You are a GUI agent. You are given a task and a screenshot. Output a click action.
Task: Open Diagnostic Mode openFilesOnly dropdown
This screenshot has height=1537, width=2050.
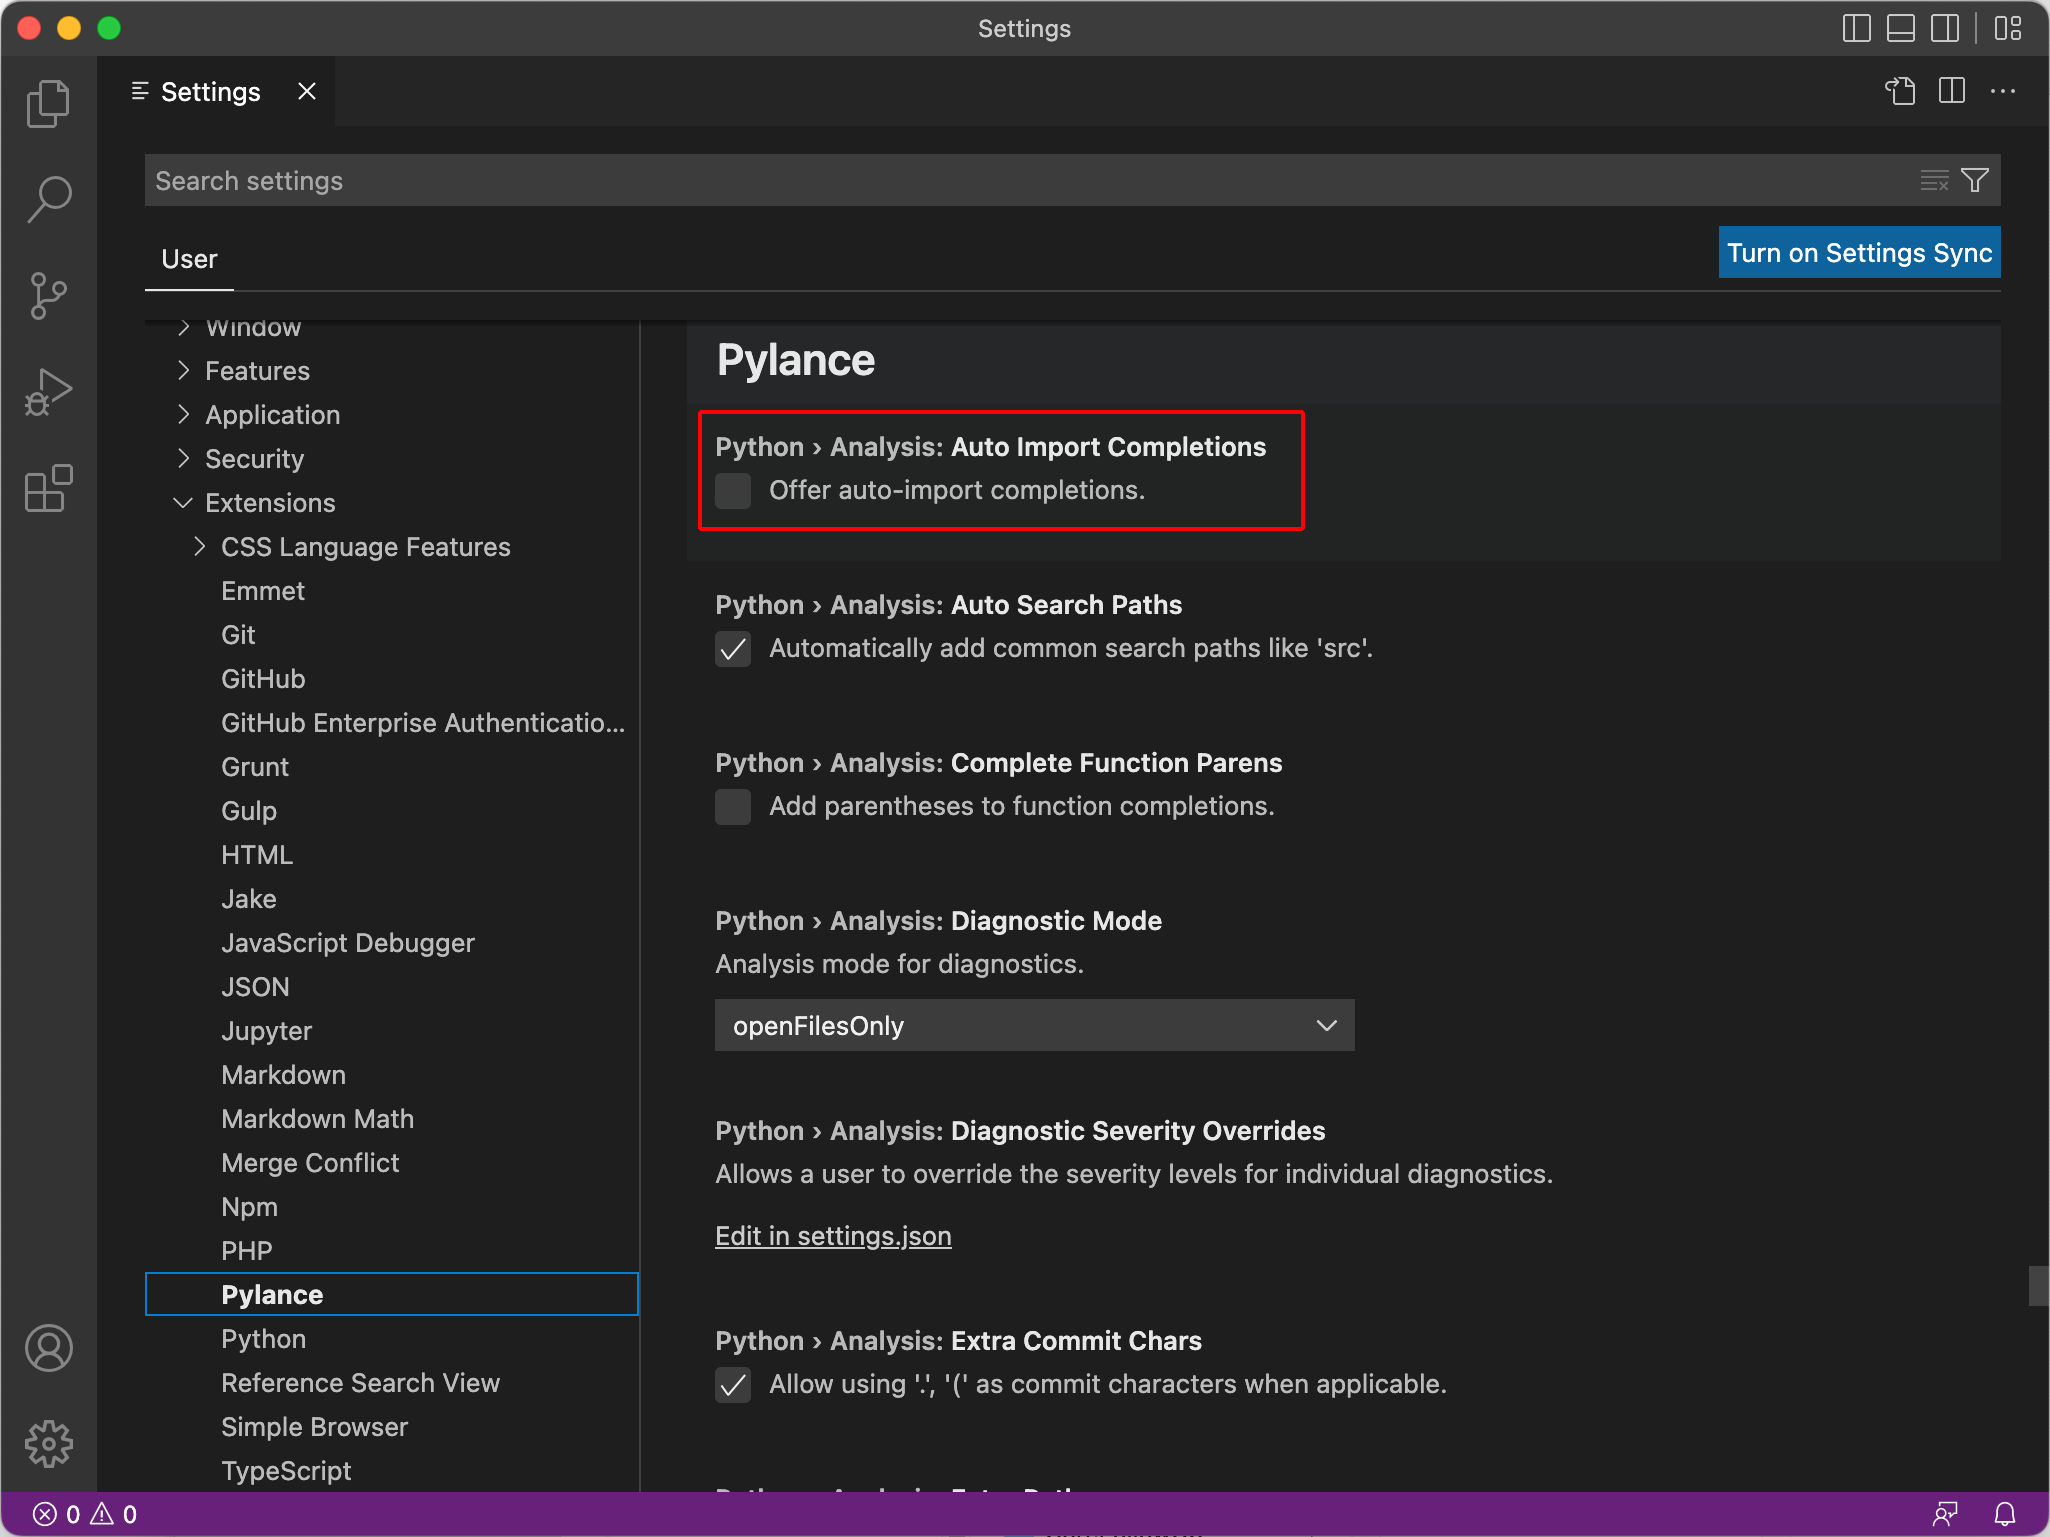(x=1034, y=1025)
